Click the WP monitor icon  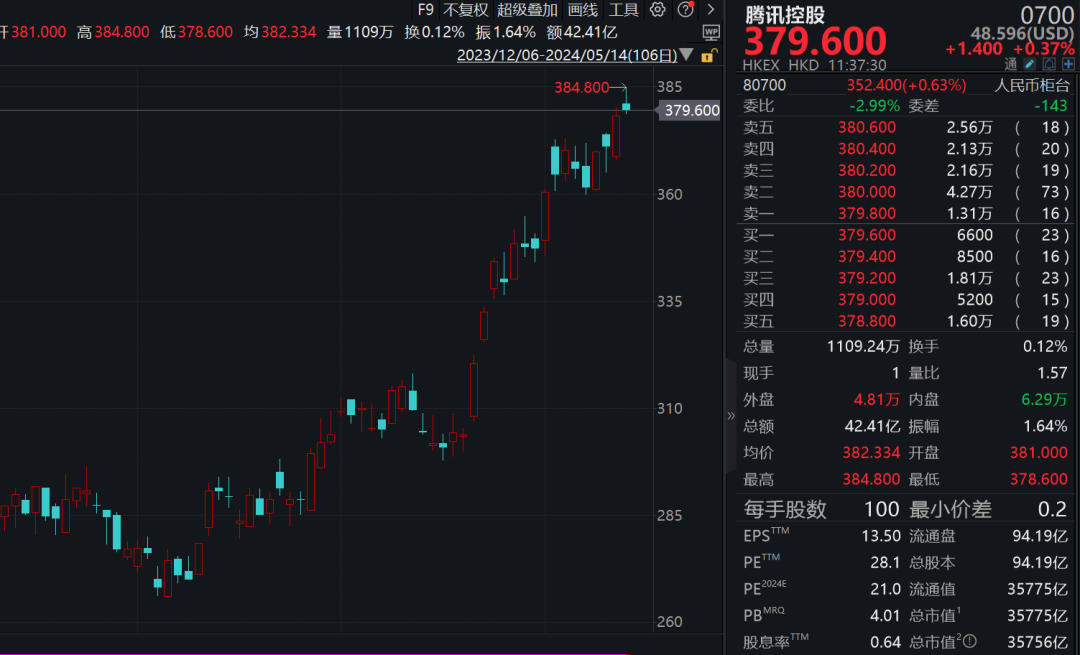pyautogui.click(x=711, y=32)
